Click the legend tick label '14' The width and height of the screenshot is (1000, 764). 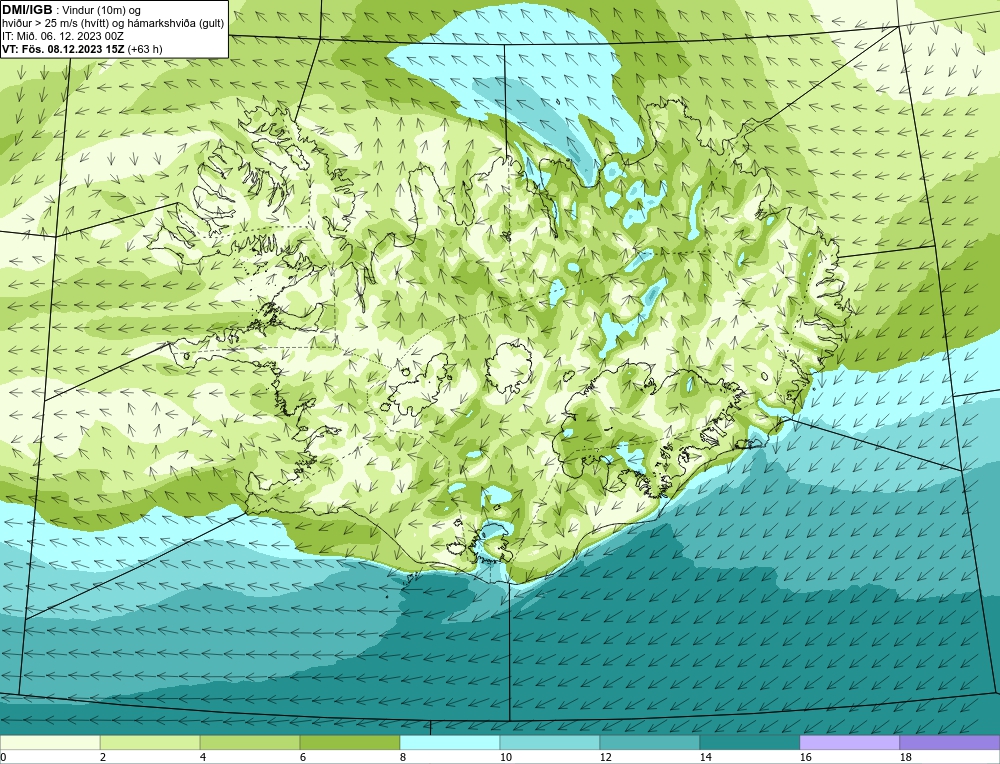(705, 757)
